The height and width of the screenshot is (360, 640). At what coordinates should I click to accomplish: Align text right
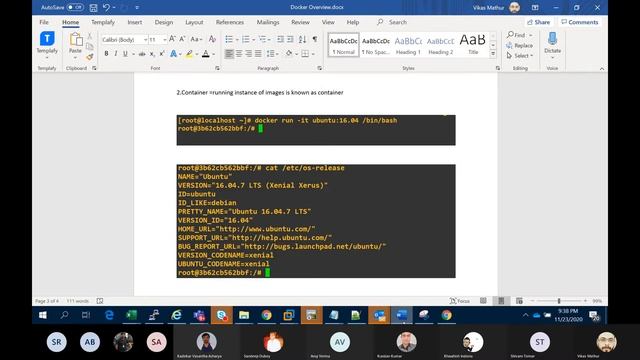pos(249,54)
